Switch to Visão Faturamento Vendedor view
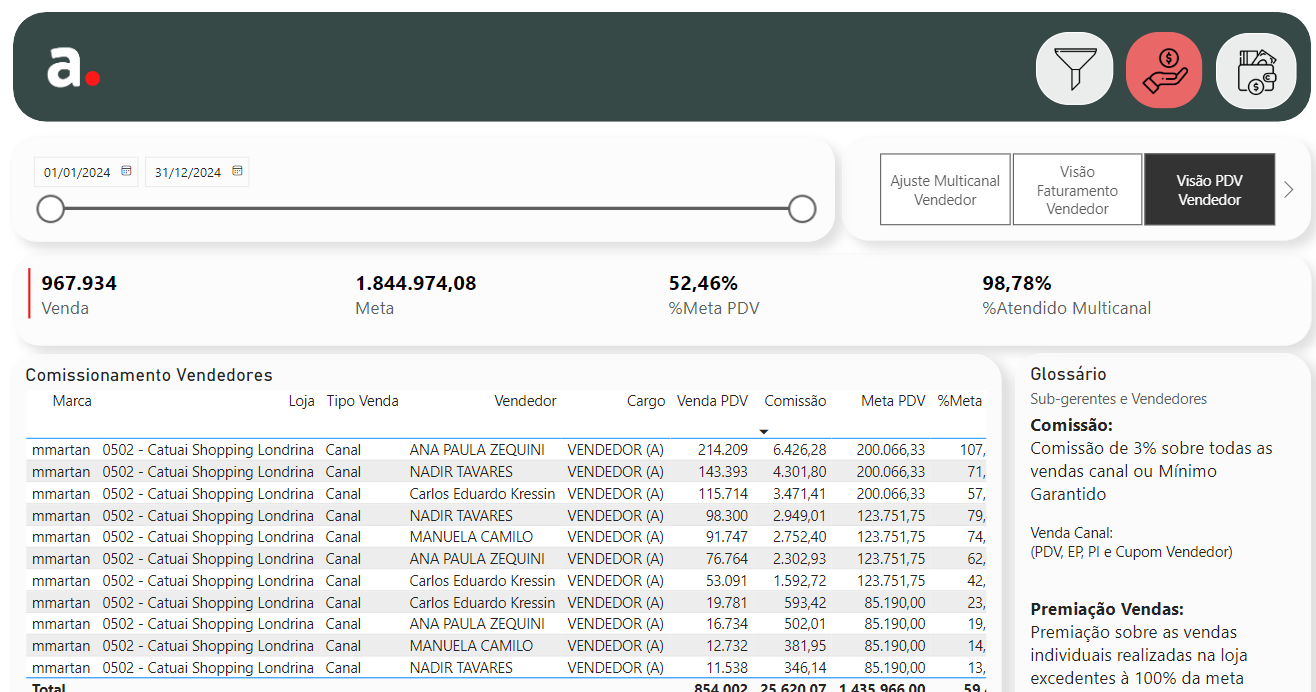 coord(1077,190)
